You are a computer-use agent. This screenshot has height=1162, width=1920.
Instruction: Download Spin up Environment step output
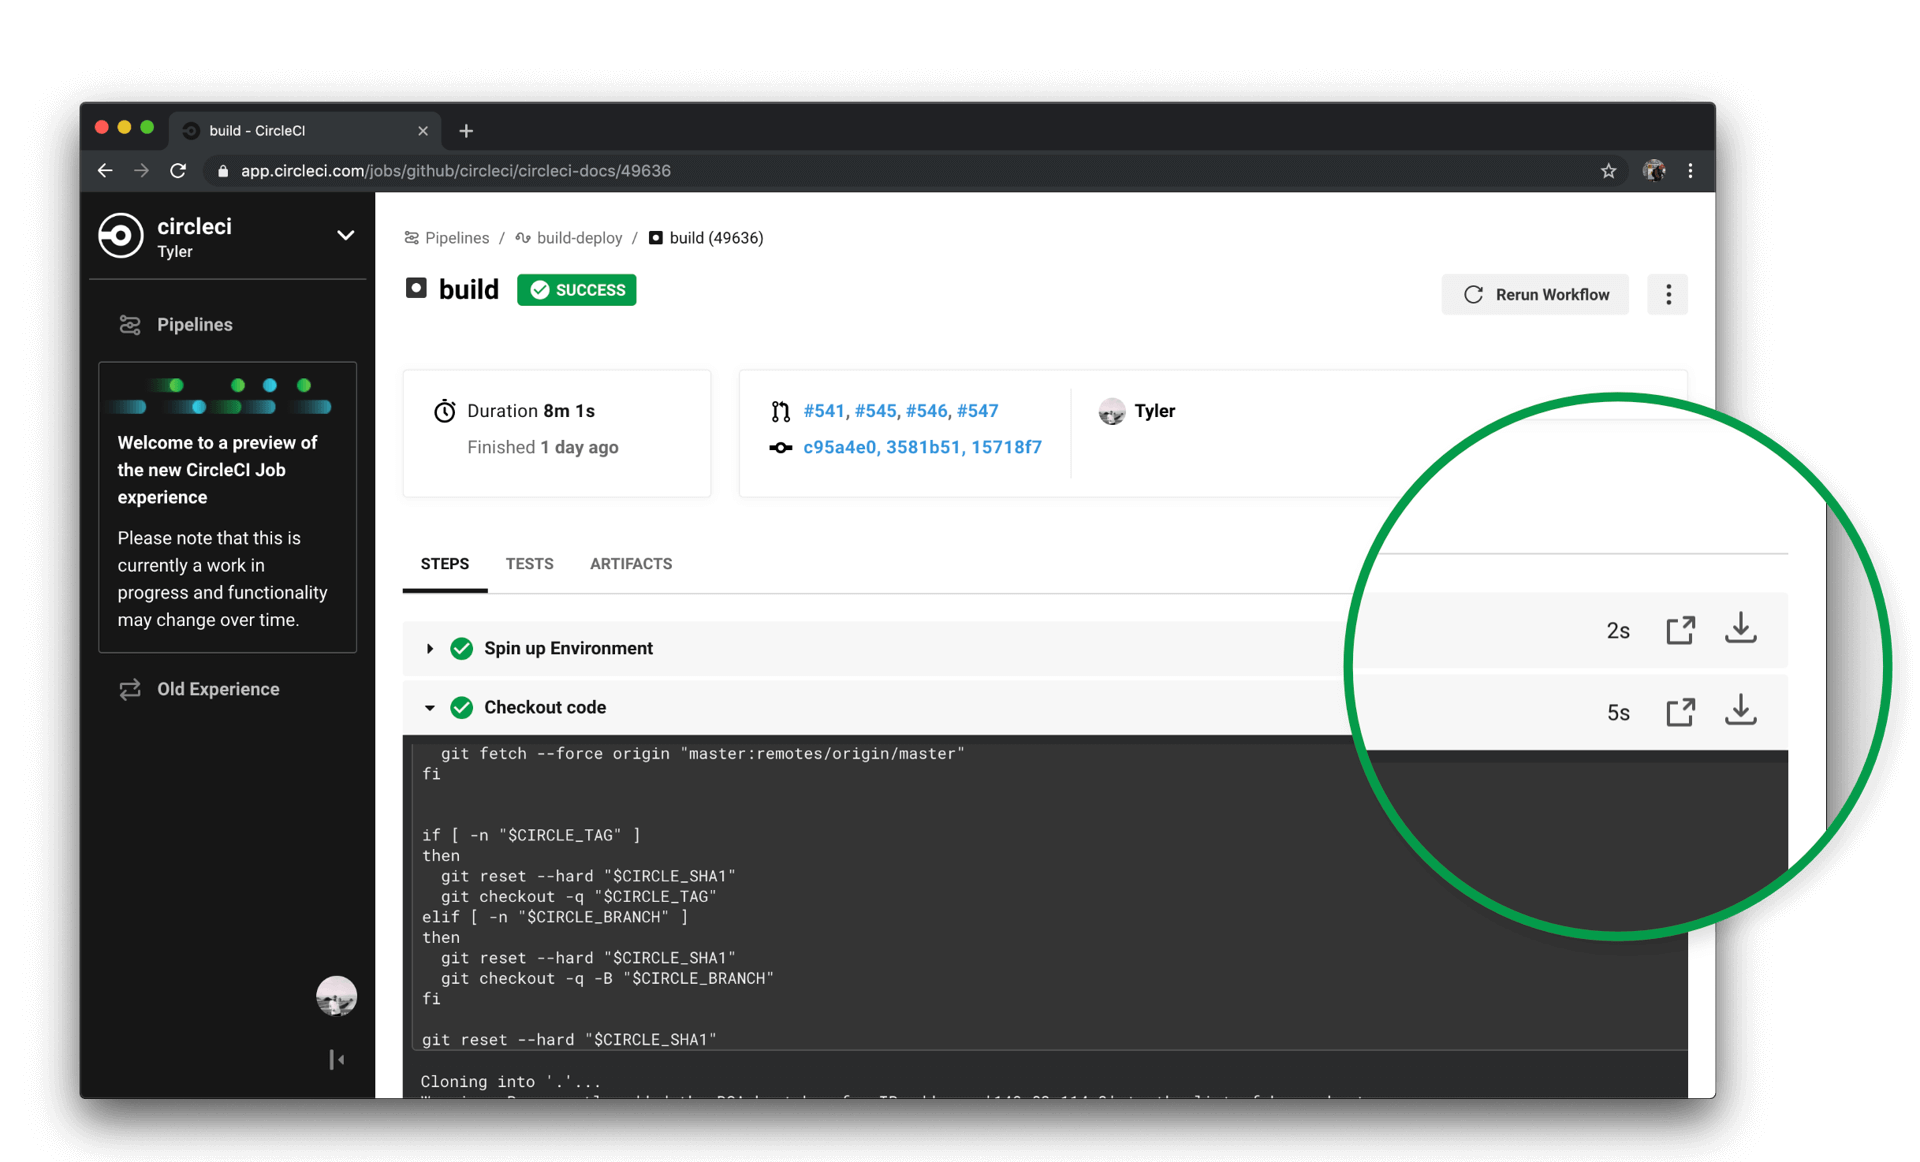point(1740,628)
